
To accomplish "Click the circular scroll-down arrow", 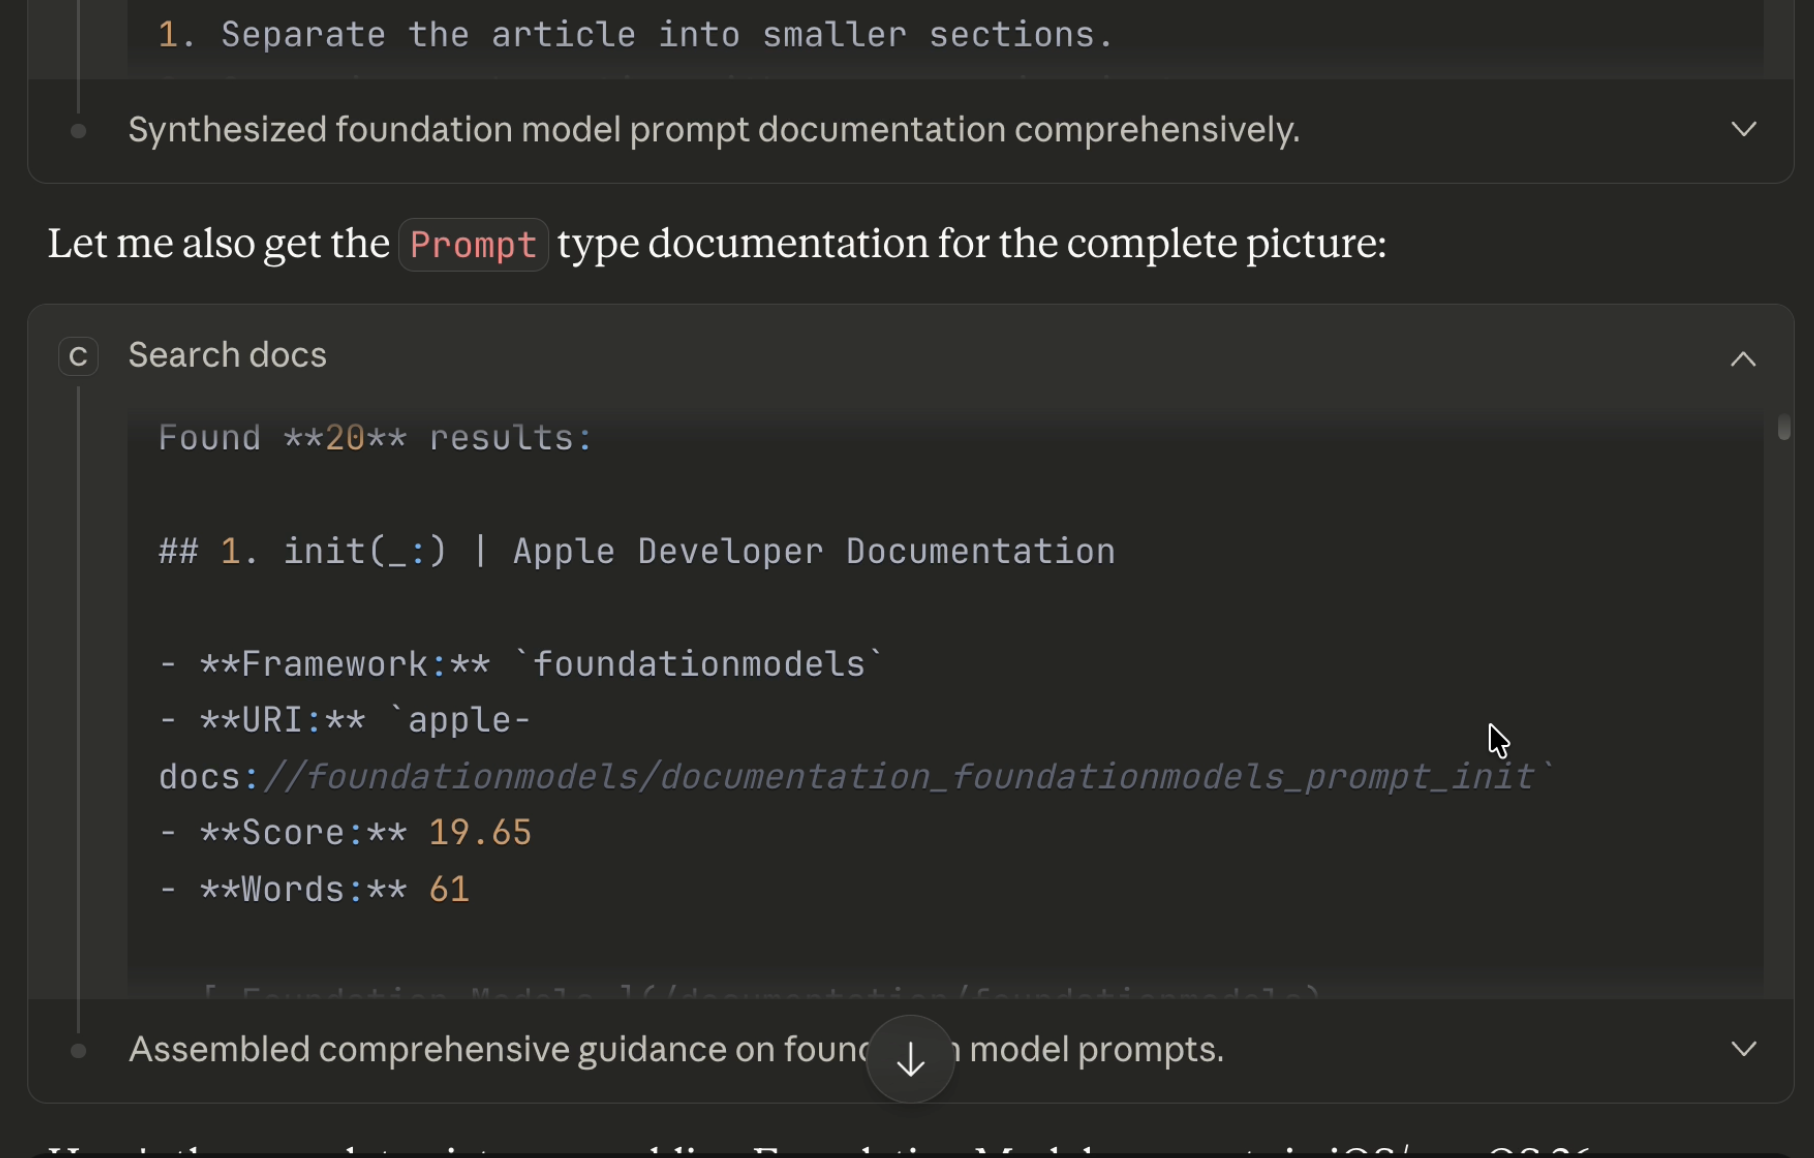I will coord(909,1059).
